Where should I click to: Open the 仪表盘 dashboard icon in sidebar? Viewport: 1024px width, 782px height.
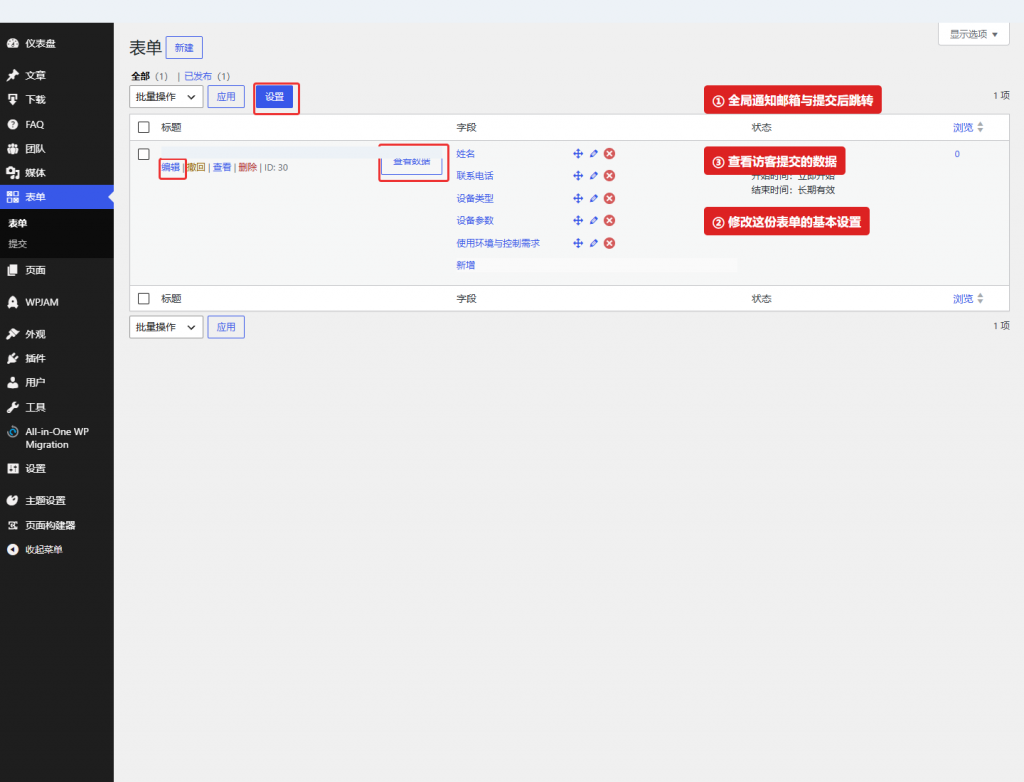[x=12, y=43]
